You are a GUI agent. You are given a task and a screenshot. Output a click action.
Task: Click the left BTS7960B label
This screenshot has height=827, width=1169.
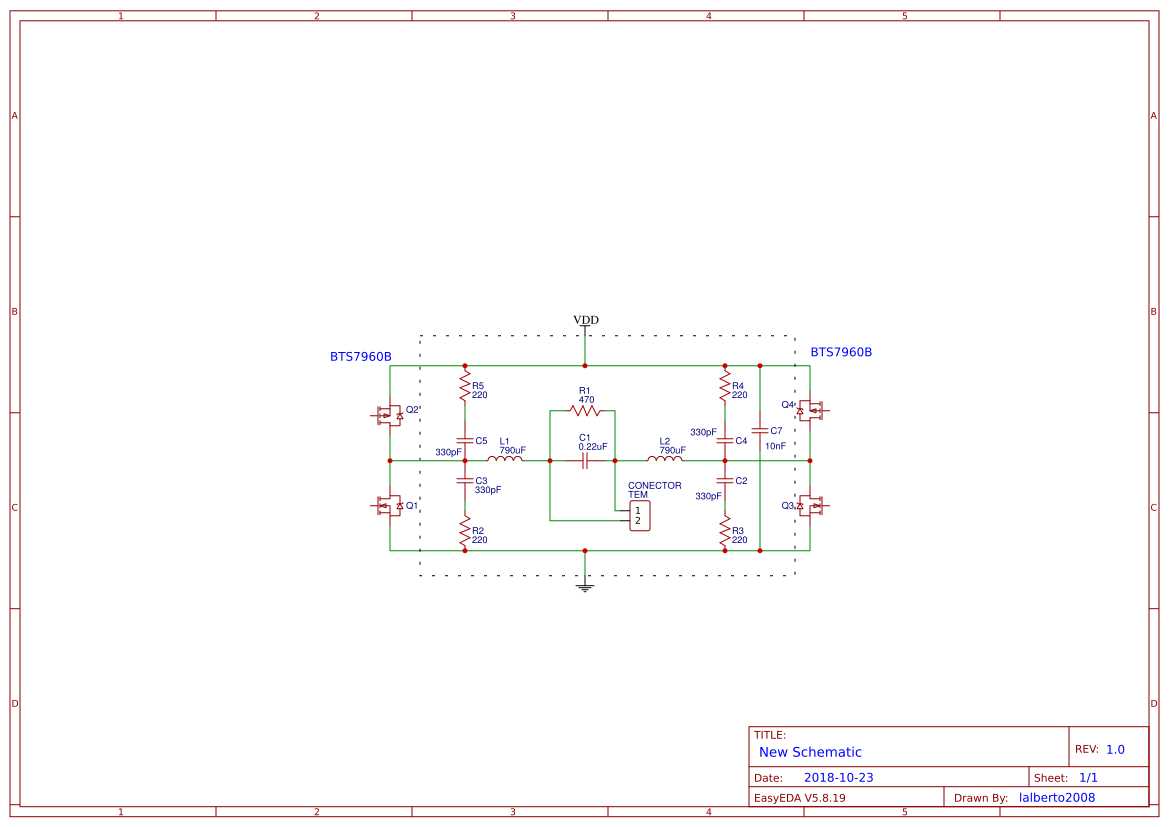coord(360,353)
